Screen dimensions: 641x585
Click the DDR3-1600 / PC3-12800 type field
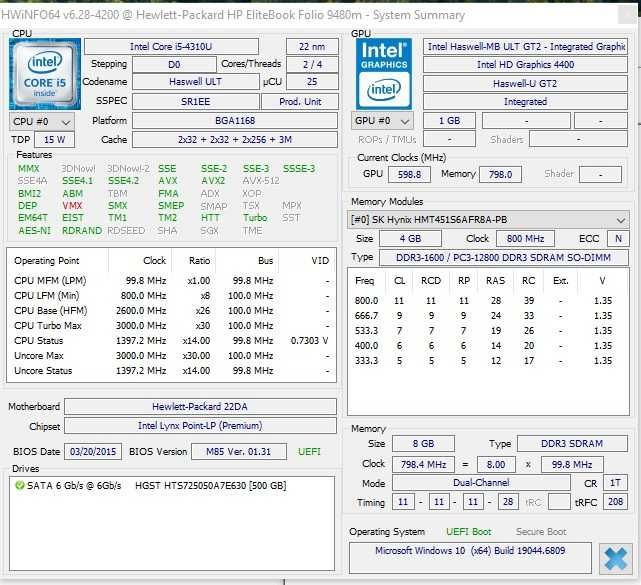point(504,258)
